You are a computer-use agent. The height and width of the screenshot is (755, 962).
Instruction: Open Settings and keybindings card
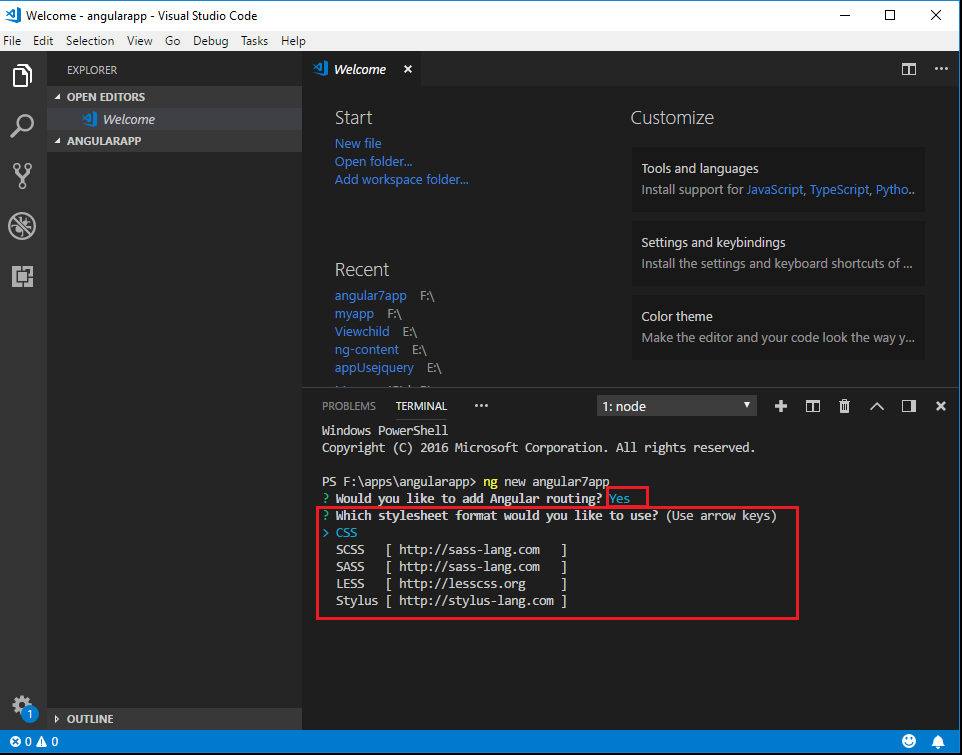(x=778, y=253)
